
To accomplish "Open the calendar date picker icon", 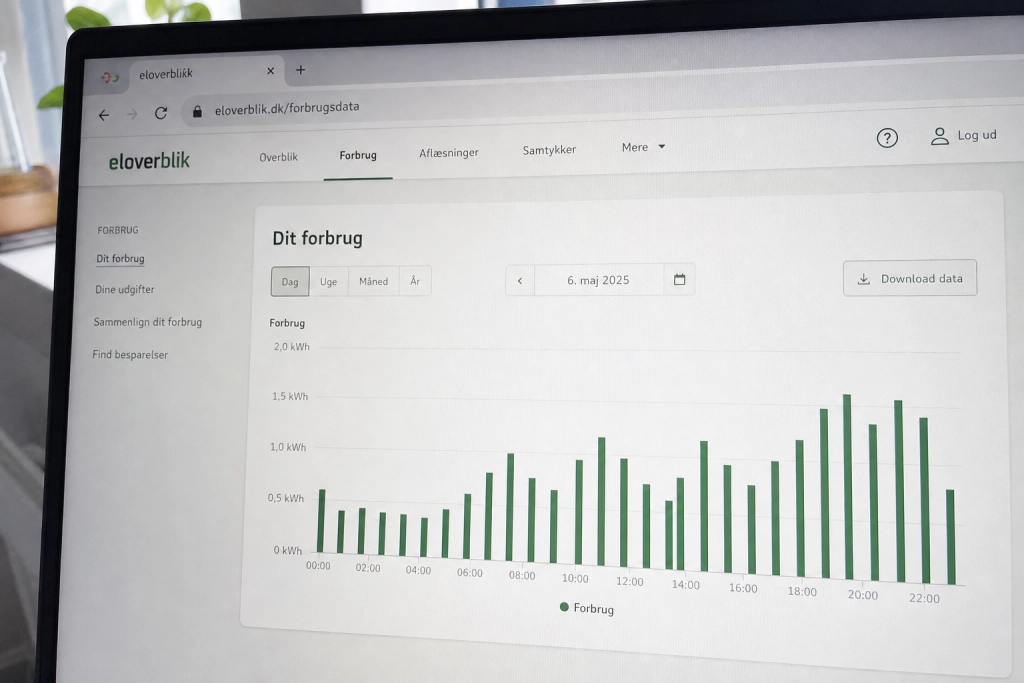I will [679, 279].
